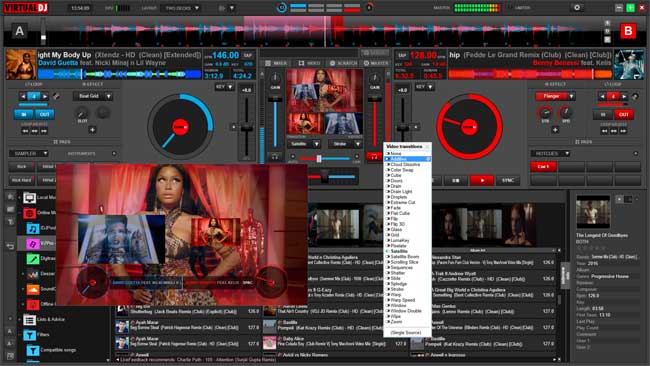Trigger right deck Cue 1 hotcue pad
Image resolution: width=650 pixels, height=366 pixels.
(x=543, y=167)
